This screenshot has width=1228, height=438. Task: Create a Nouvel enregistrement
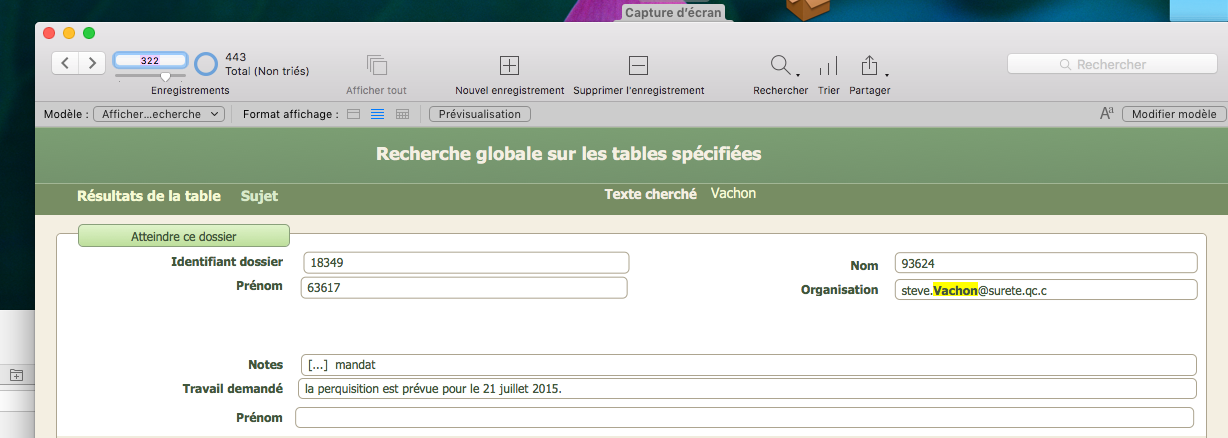click(x=509, y=65)
